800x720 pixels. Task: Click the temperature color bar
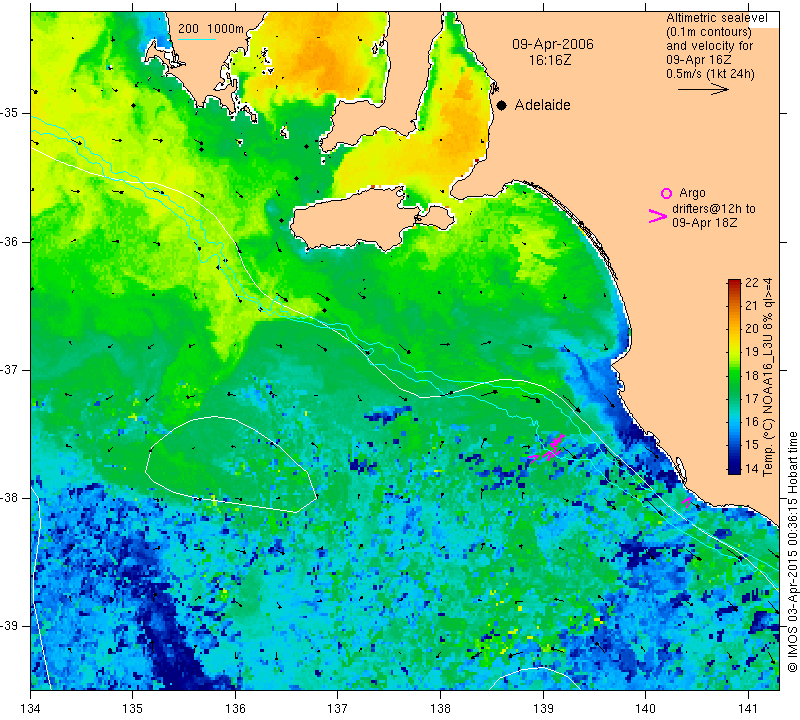(734, 377)
